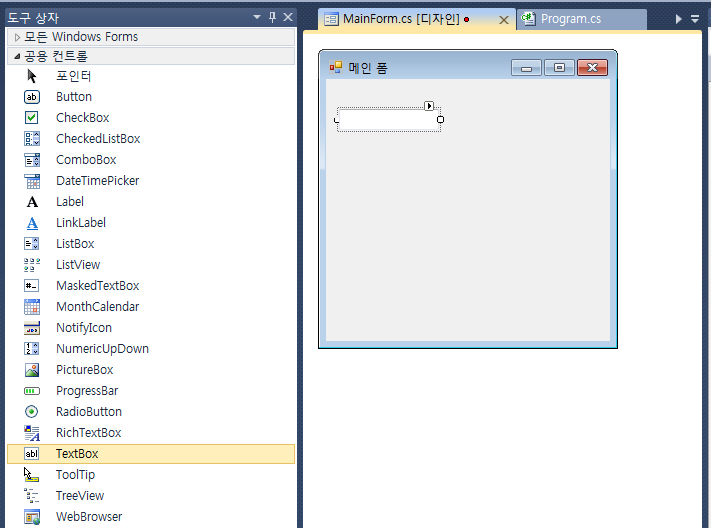Choose the MaskedTextBox icon

pos(32,286)
